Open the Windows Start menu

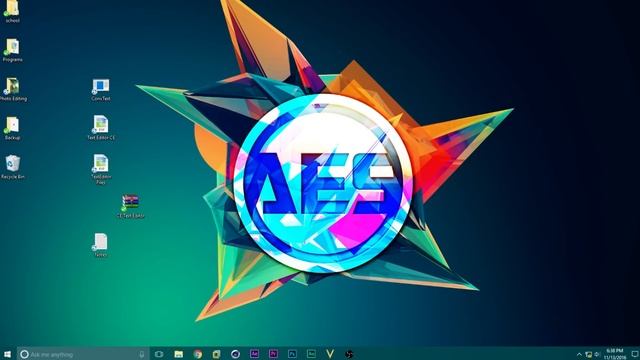point(7,354)
